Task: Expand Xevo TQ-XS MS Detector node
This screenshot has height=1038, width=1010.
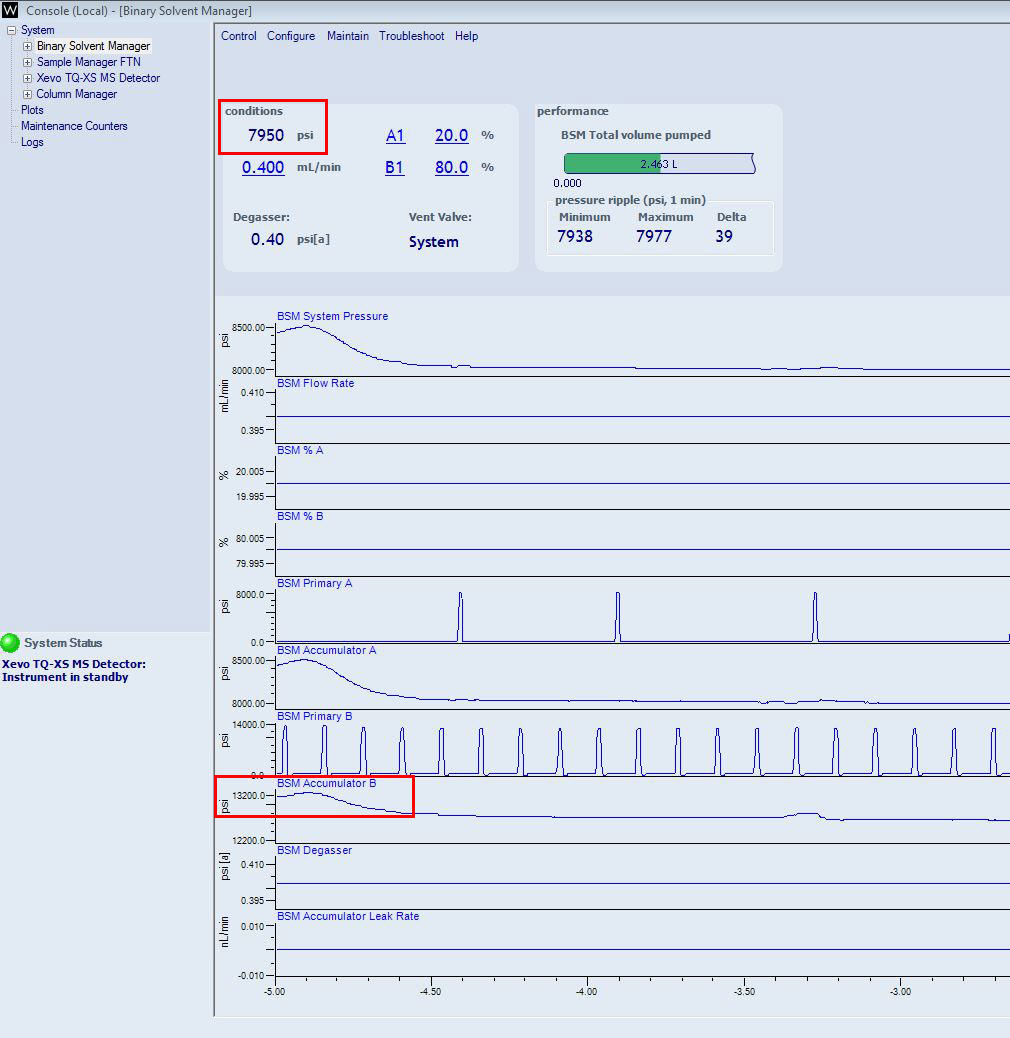Action: (x=27, y=78)
